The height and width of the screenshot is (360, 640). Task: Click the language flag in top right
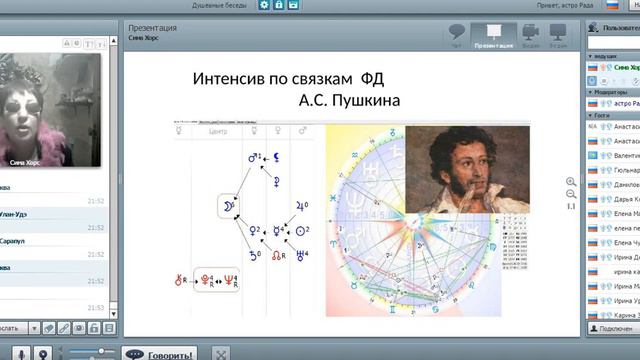[x=612, y=5]
